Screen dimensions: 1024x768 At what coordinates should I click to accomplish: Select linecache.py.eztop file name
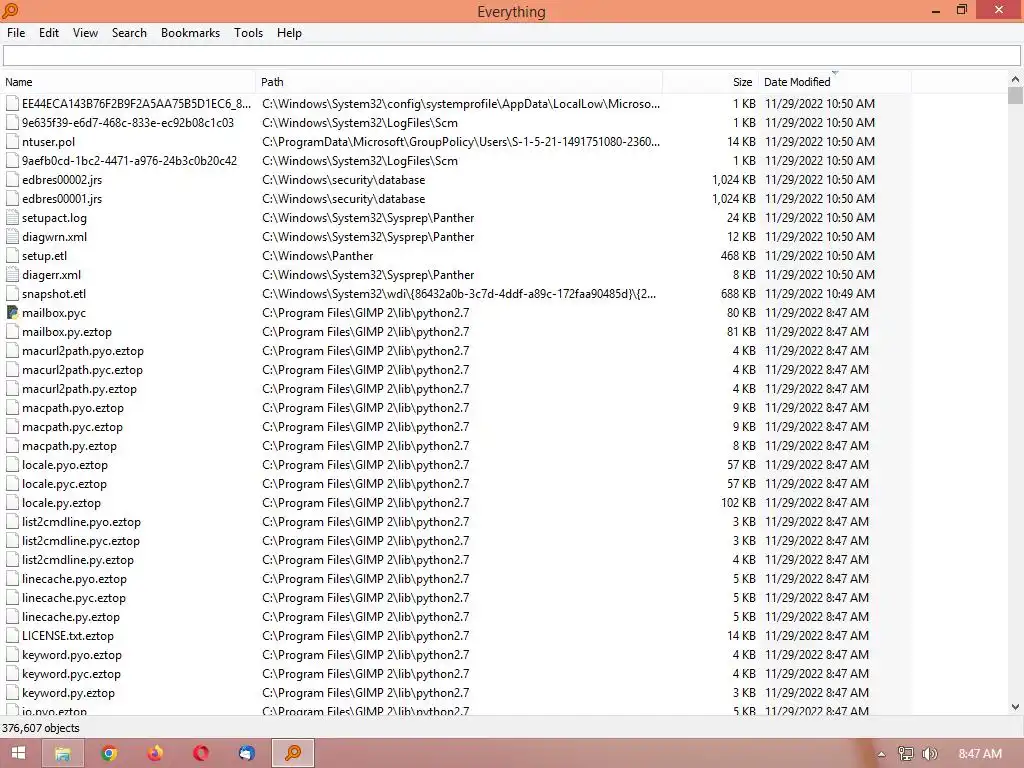(x=71, y=616)
